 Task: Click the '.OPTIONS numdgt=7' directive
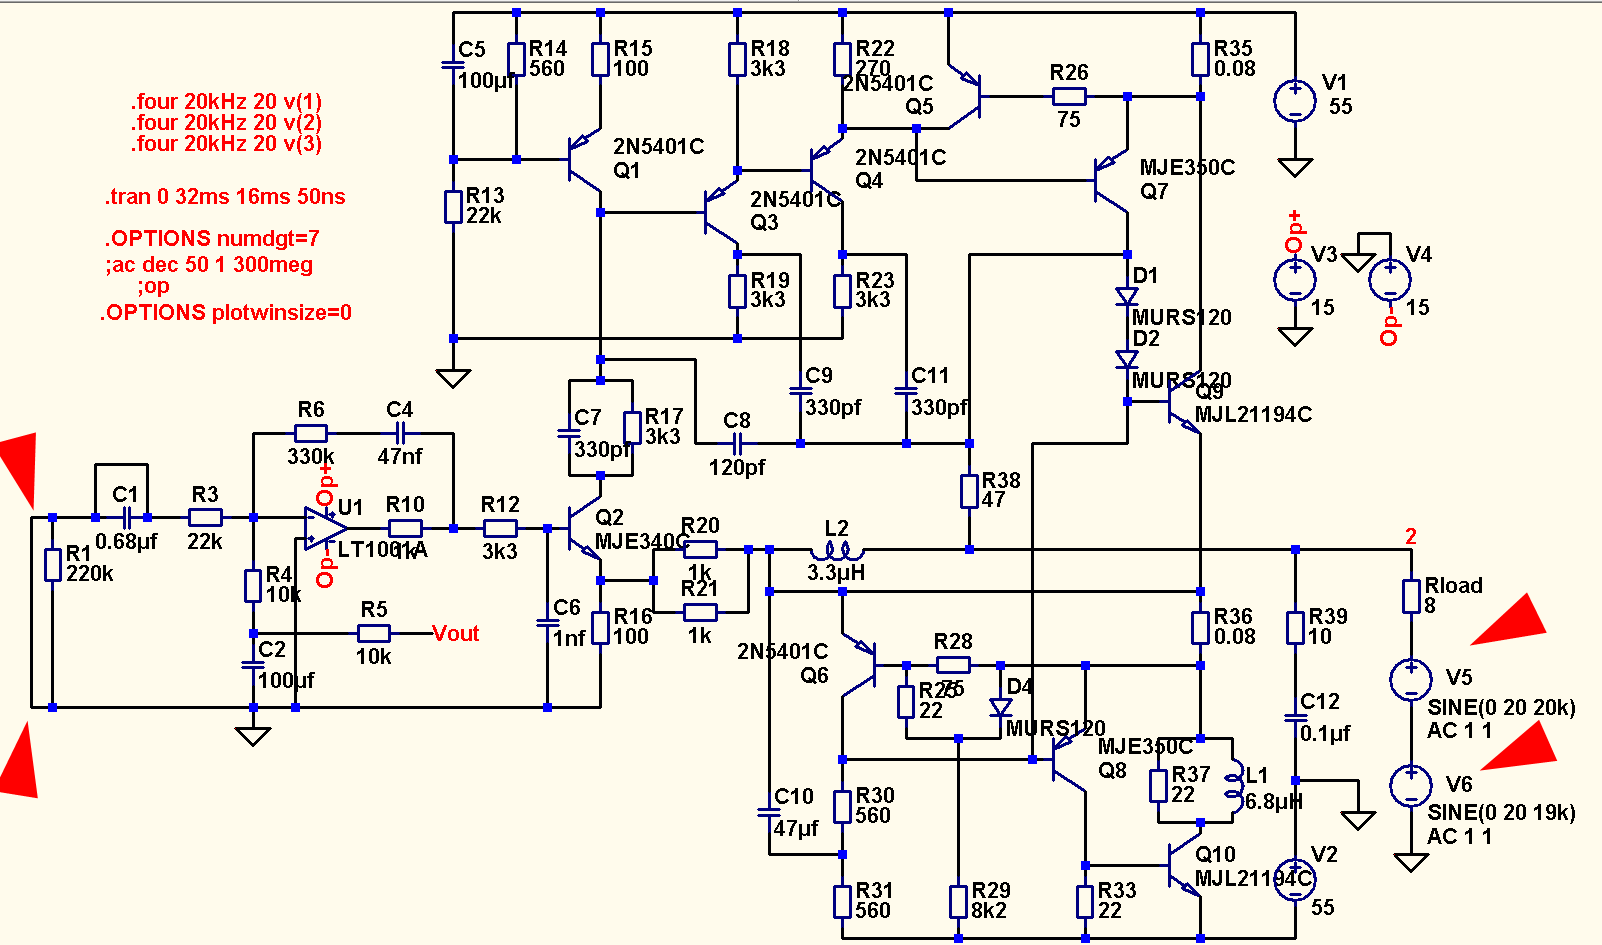point(212,239)
